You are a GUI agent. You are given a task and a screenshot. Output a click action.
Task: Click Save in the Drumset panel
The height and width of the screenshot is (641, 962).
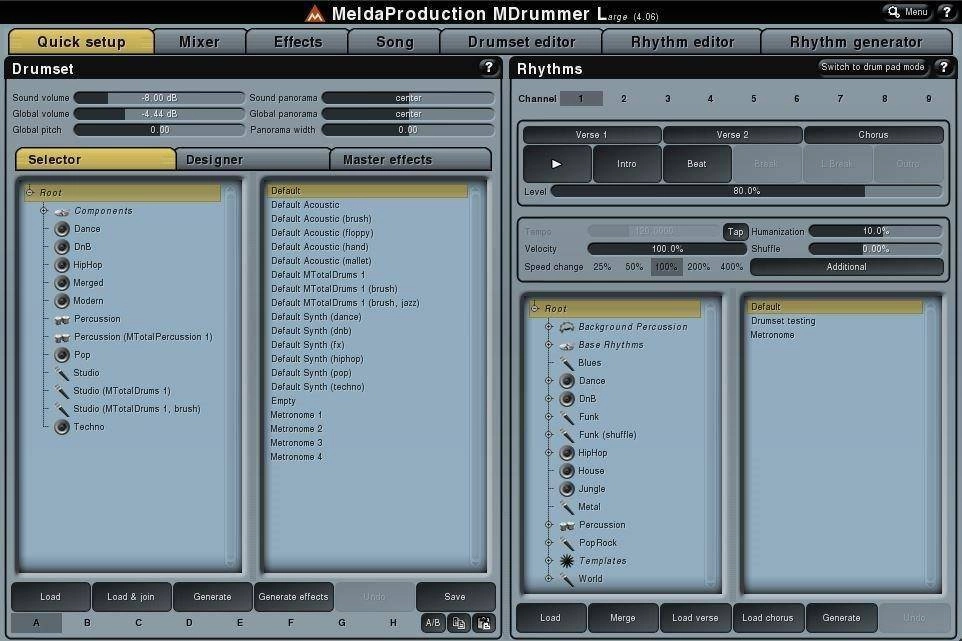pyautogui.click(x=455, y=597)
